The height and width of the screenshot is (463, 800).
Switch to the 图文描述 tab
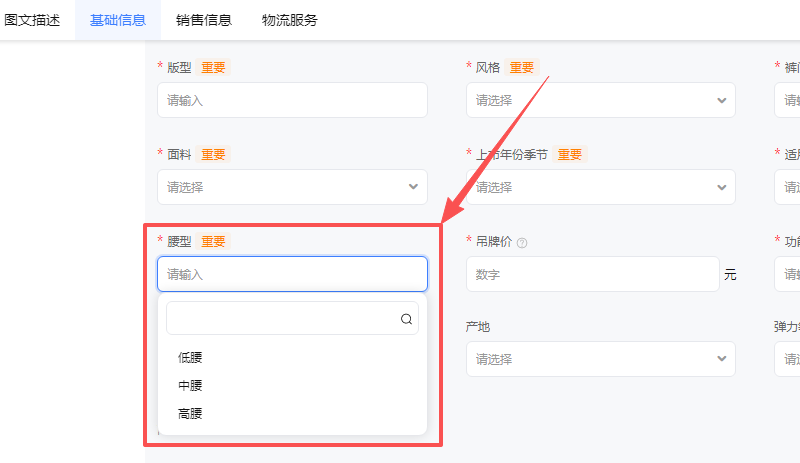tap(31, 20)
